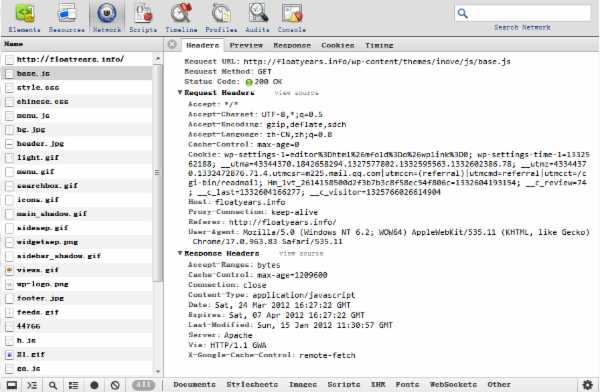
Task: Select the wp-logo.png request
Action: pos(77,284)
